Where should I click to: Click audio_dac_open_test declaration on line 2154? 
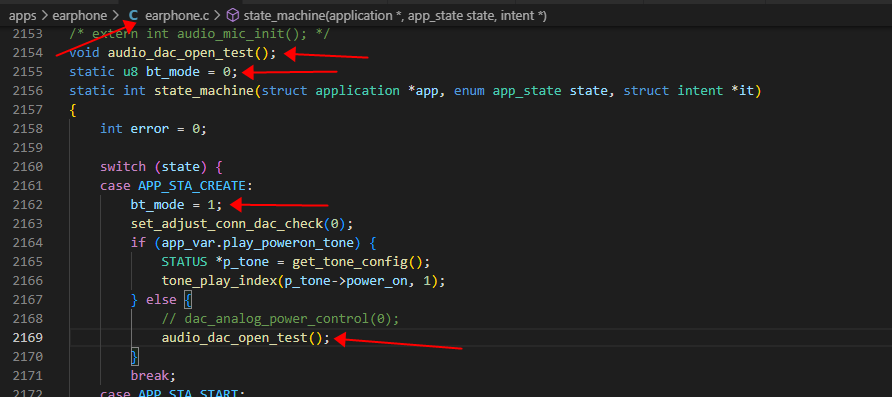pyautogui.click(x=180, y=53)
